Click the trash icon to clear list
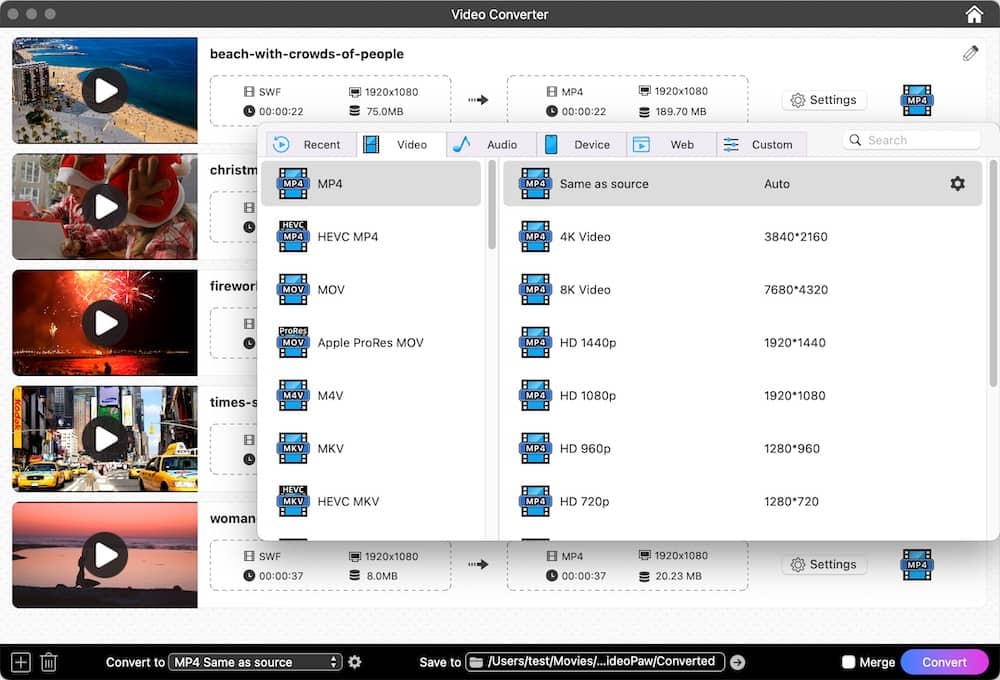1000x680 pixels. point(48,662)
